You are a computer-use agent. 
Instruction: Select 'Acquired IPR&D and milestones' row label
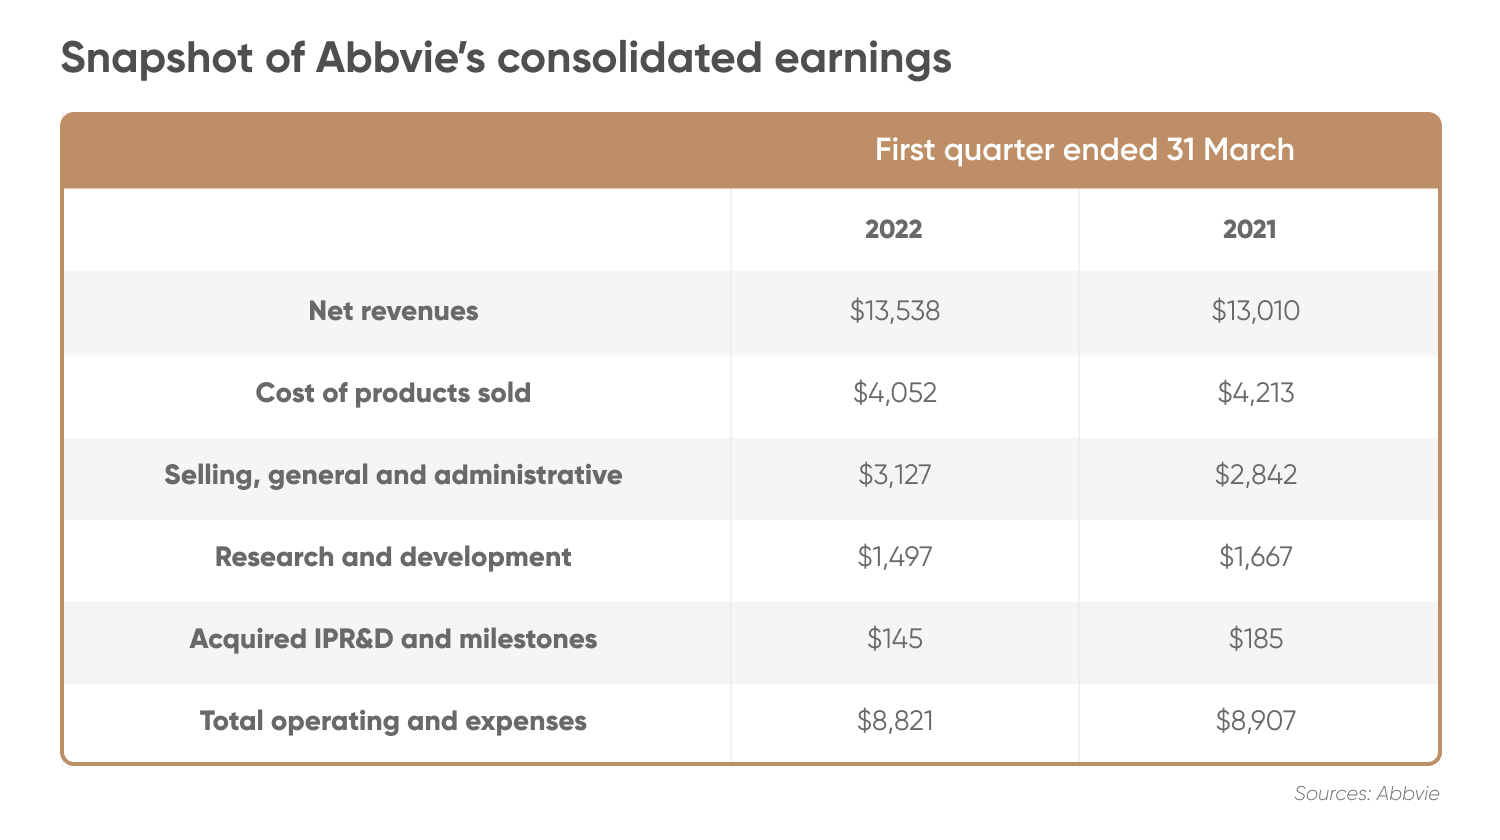click(393, 639)
